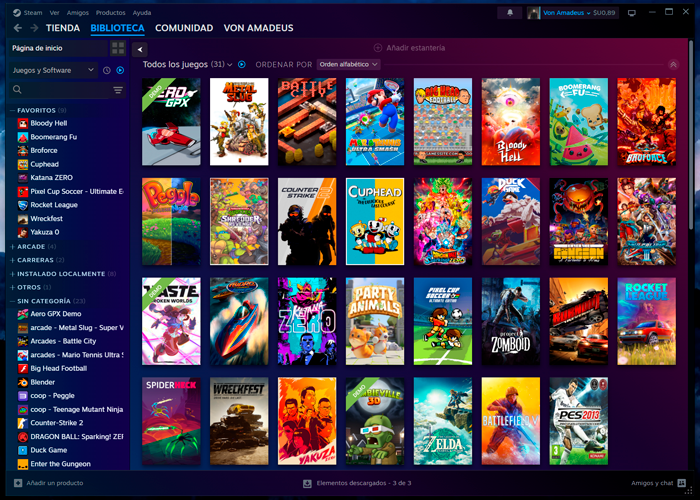Open the notifications bell icon
This screenshot has width=700, height=500.
coord(511,13)
